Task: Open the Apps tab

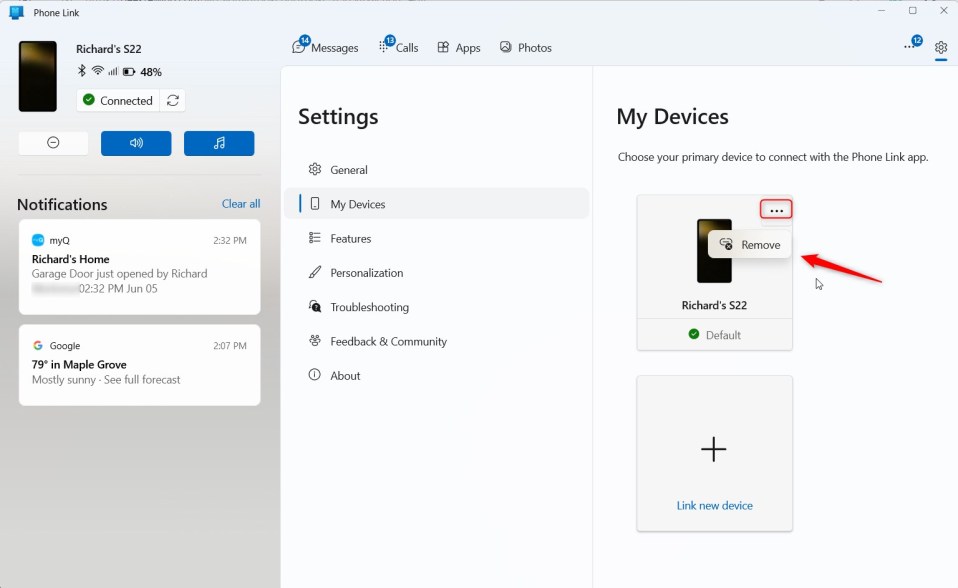Action: 459,47
